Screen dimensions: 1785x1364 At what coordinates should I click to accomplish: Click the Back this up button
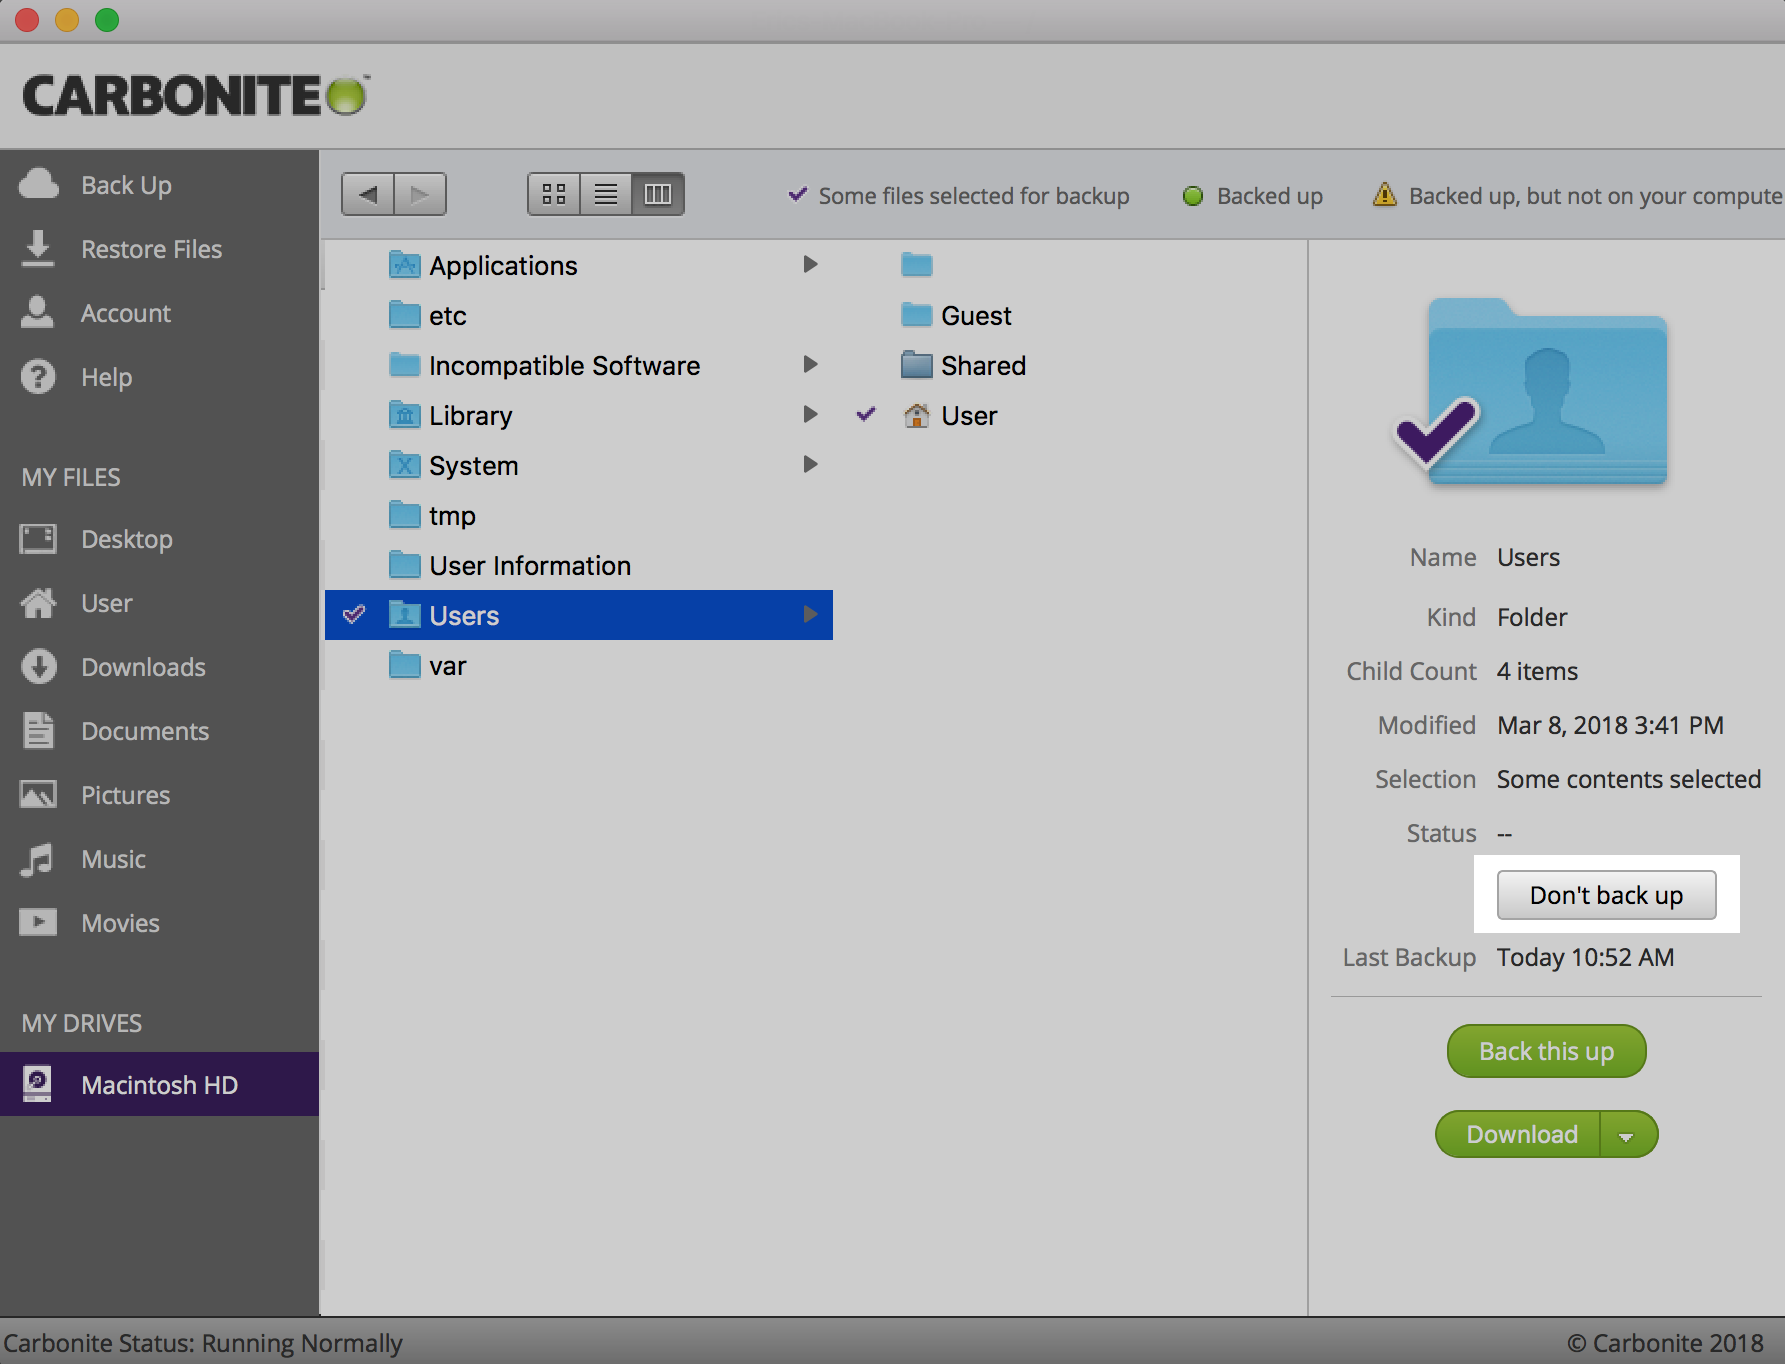pos(1546,1051)
